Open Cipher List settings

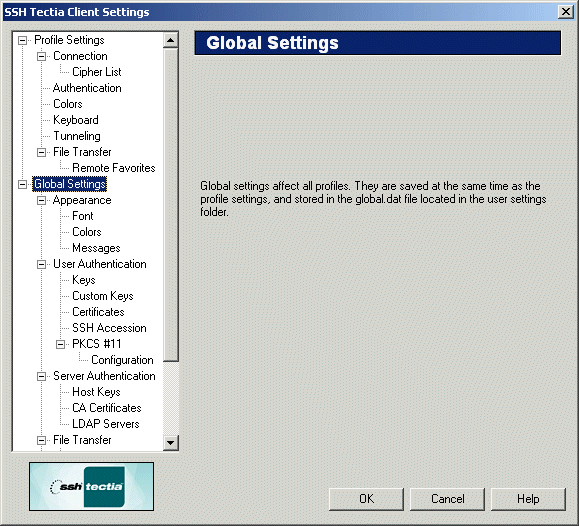(96, 72)
